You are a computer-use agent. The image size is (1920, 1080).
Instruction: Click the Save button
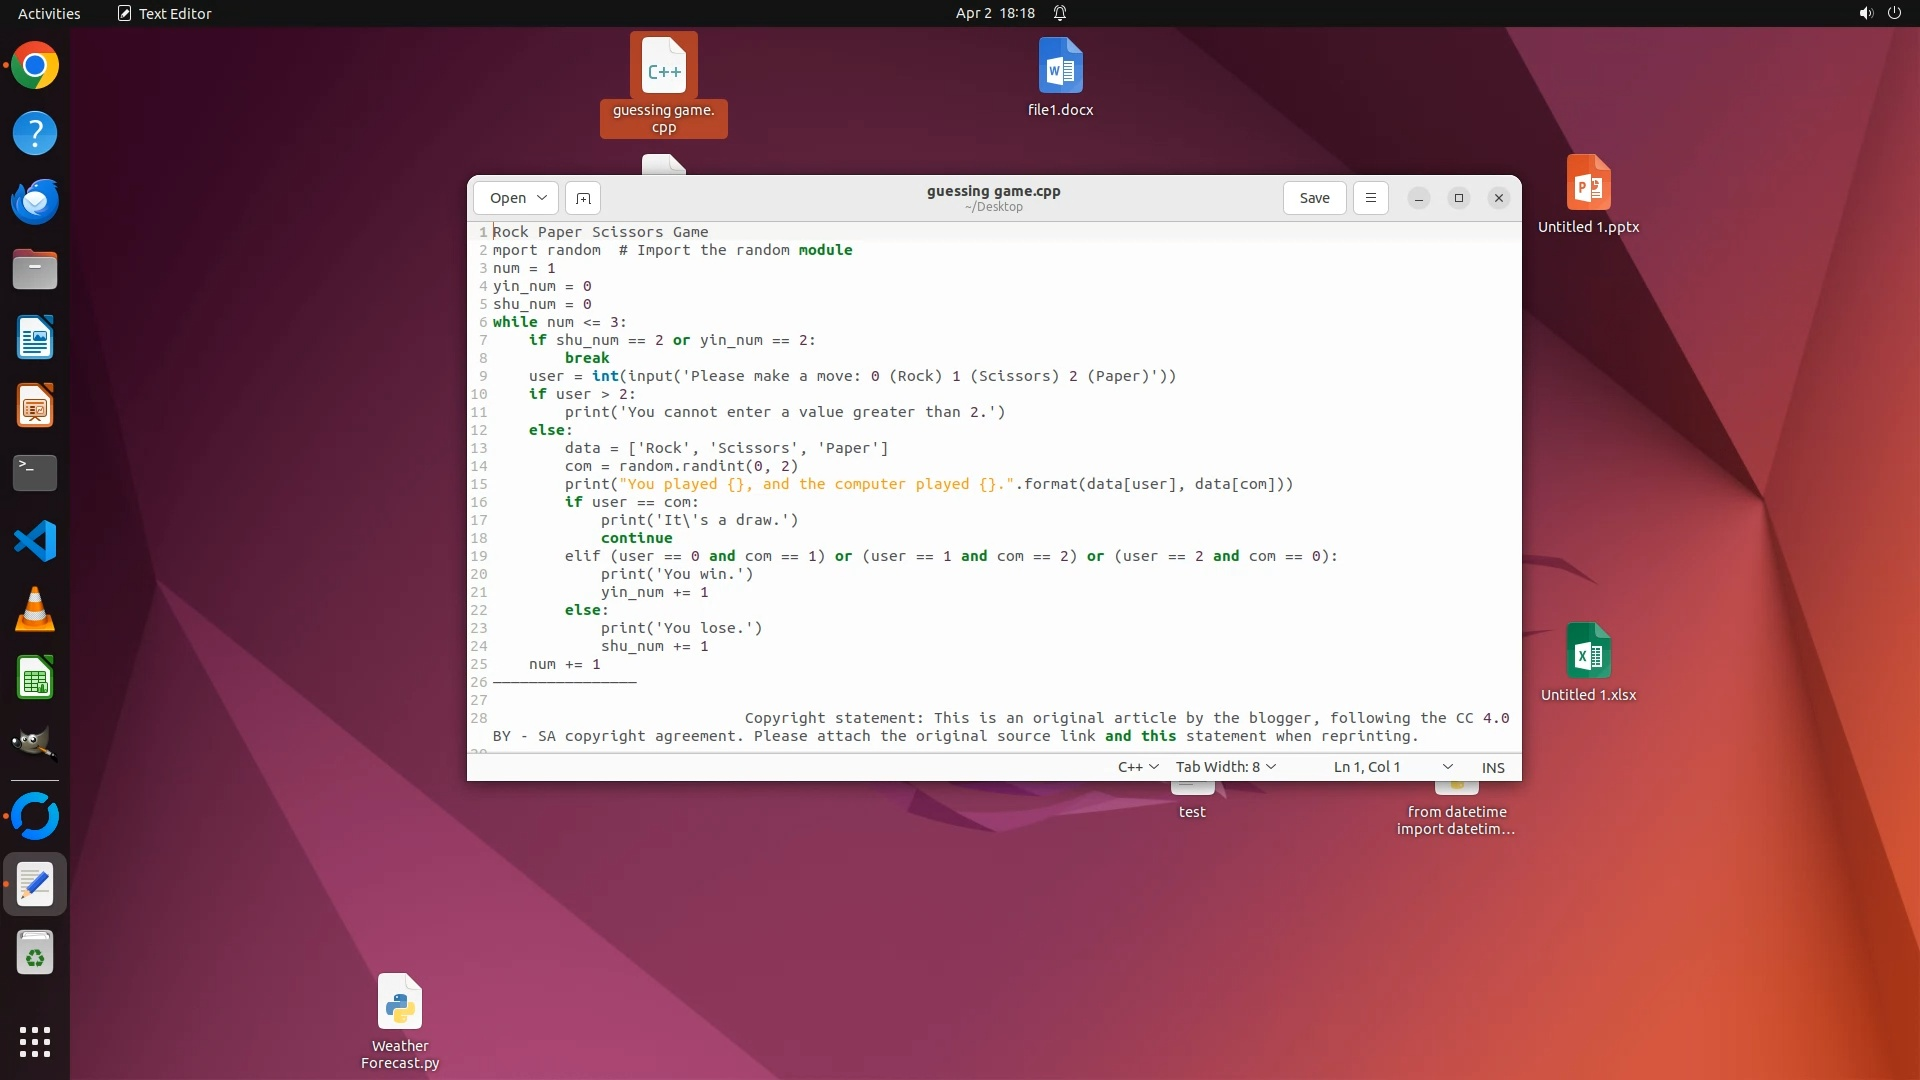pos(1314,198)
